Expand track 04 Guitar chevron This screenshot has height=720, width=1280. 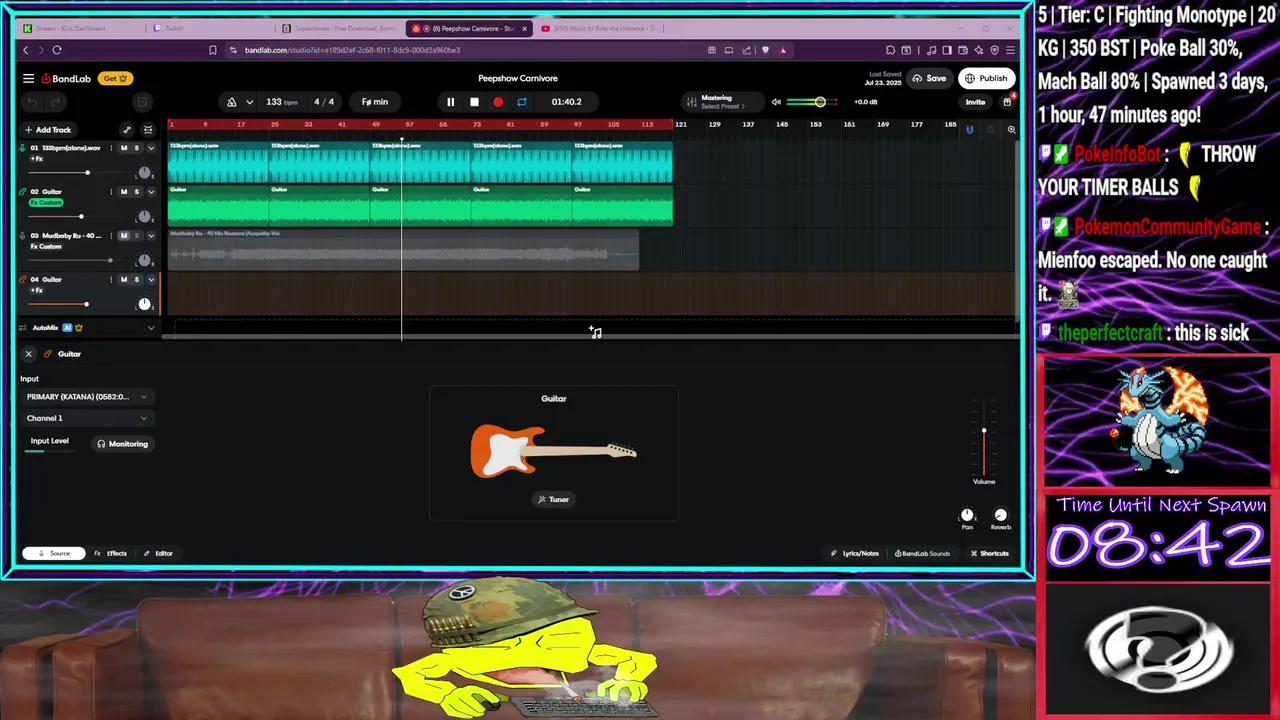pos(151,280)
